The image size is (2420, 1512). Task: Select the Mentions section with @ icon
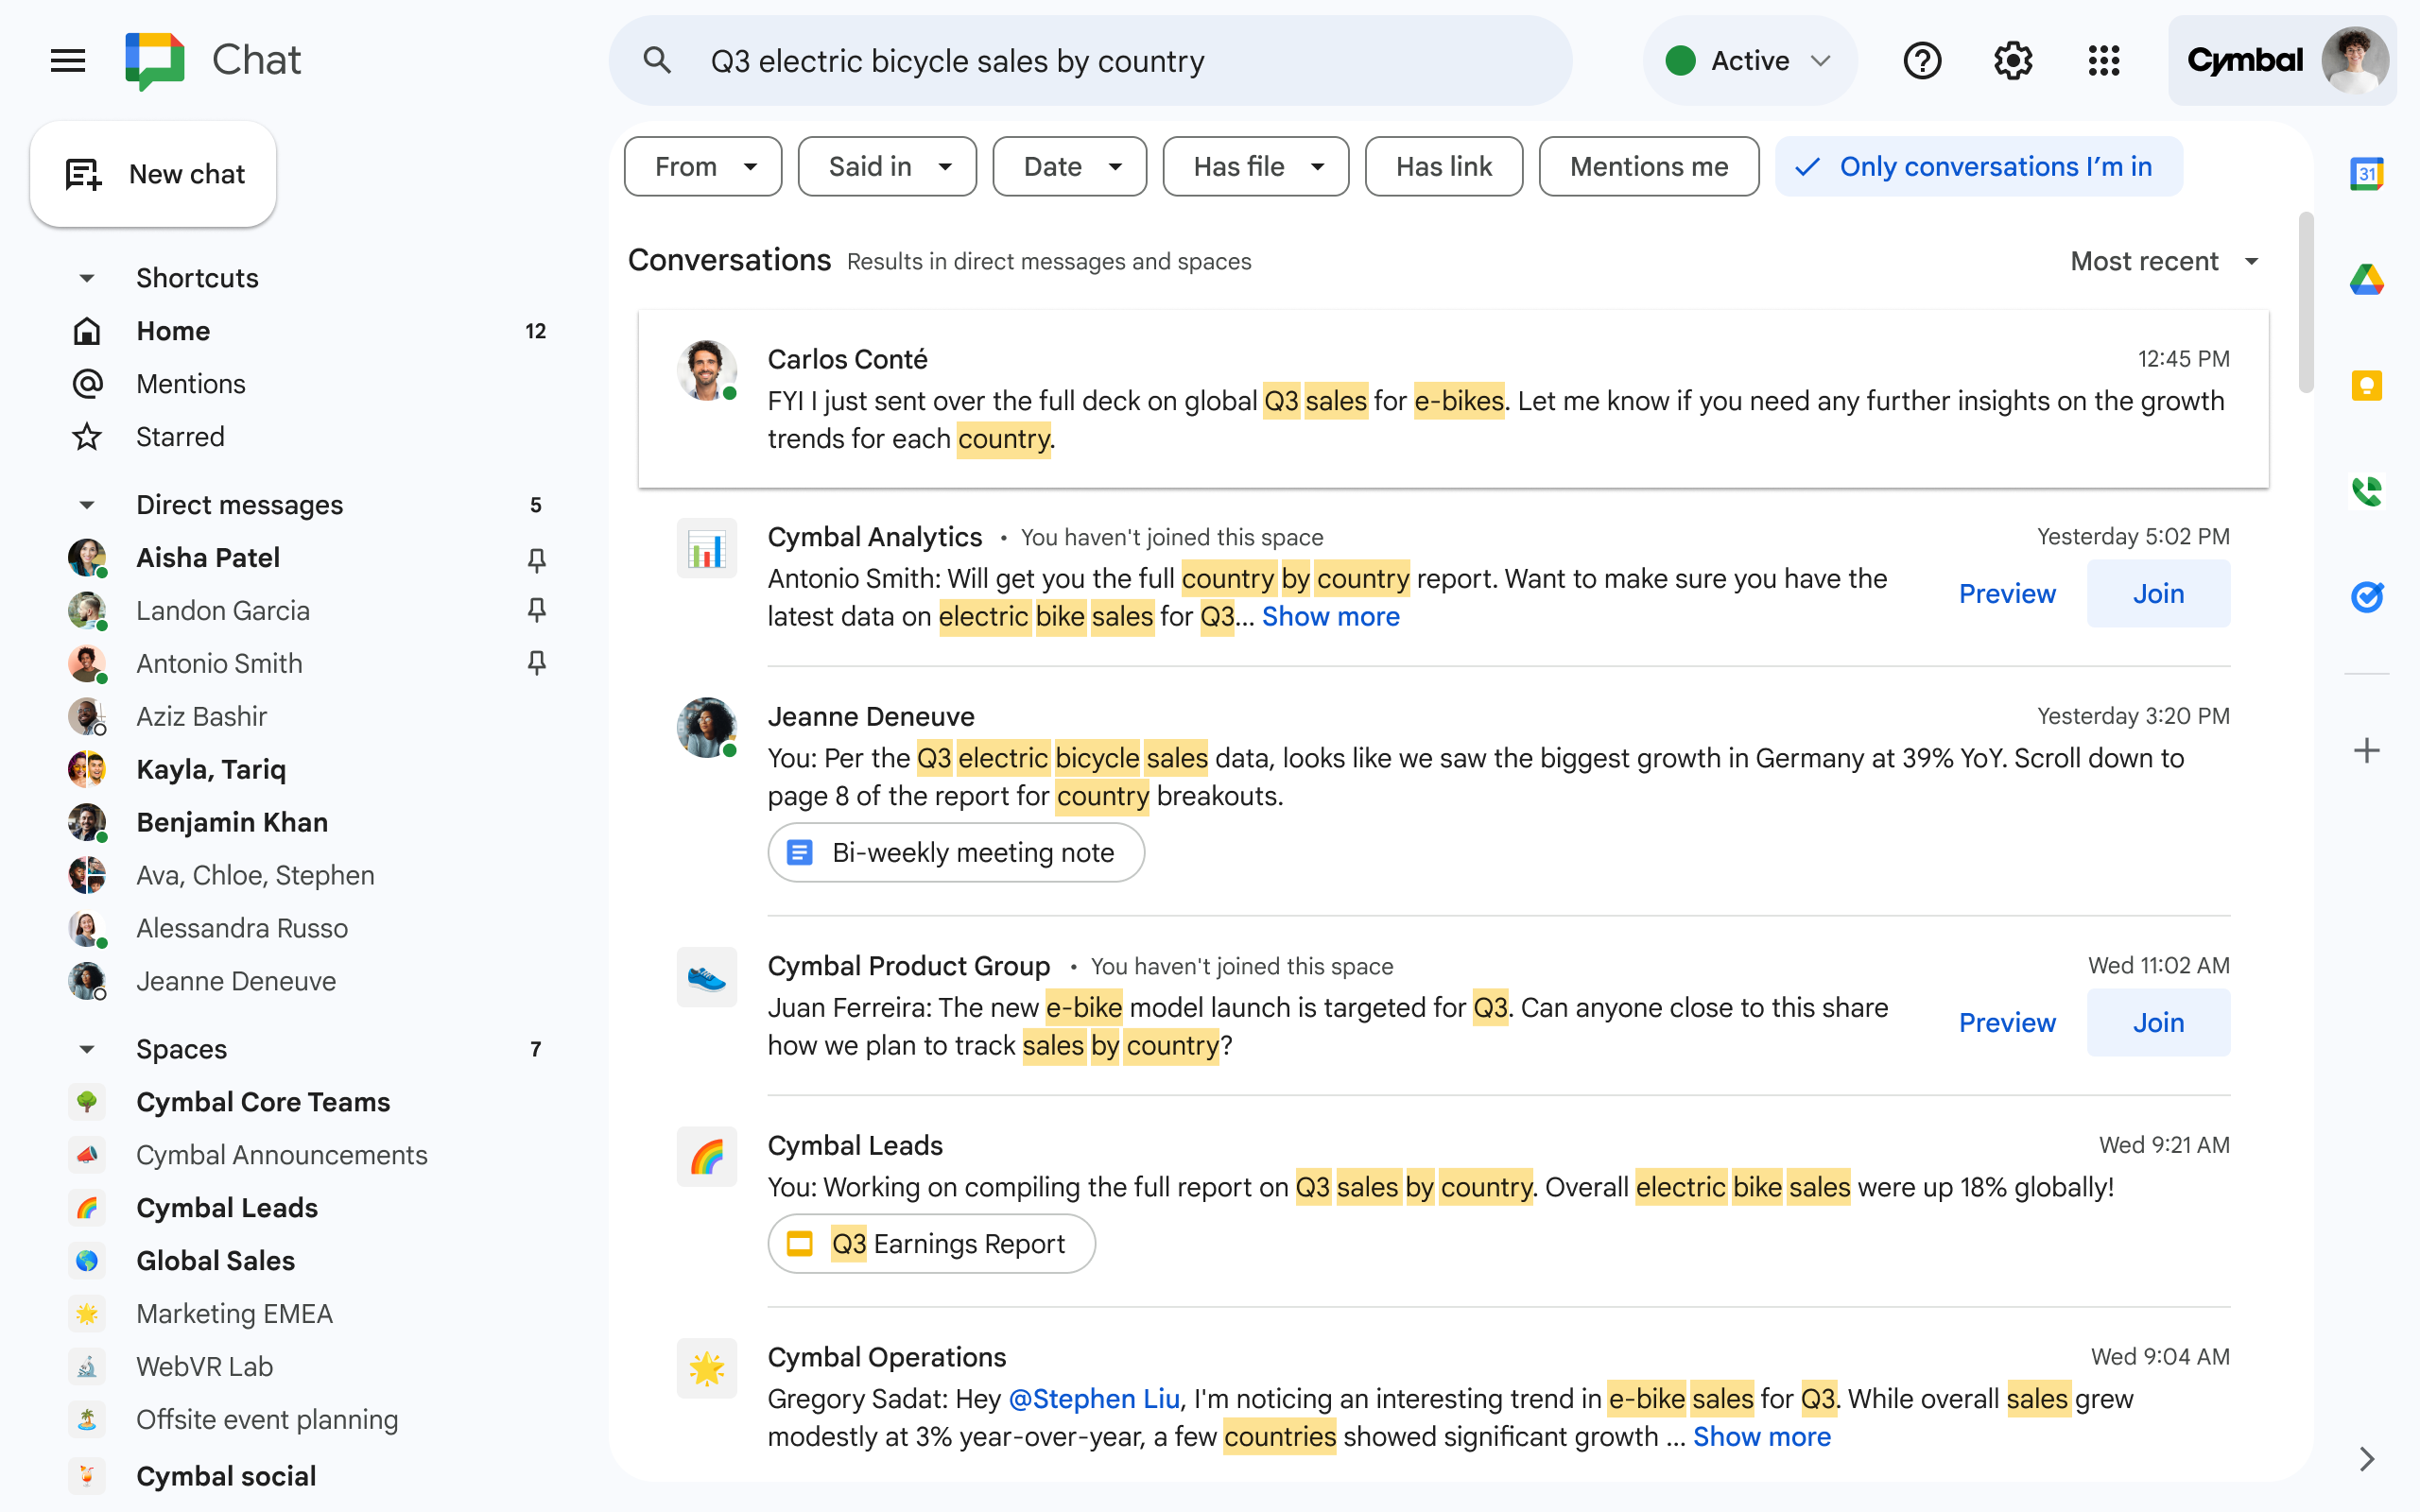190,383
